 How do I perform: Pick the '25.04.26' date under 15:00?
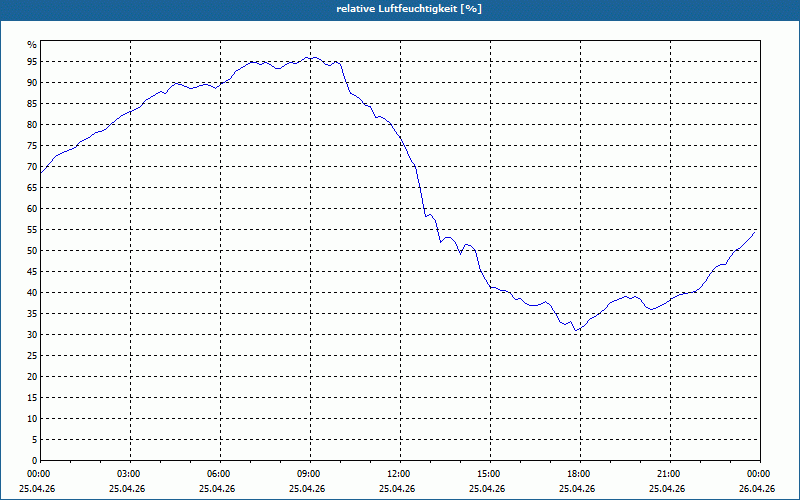tap(487, 489)
